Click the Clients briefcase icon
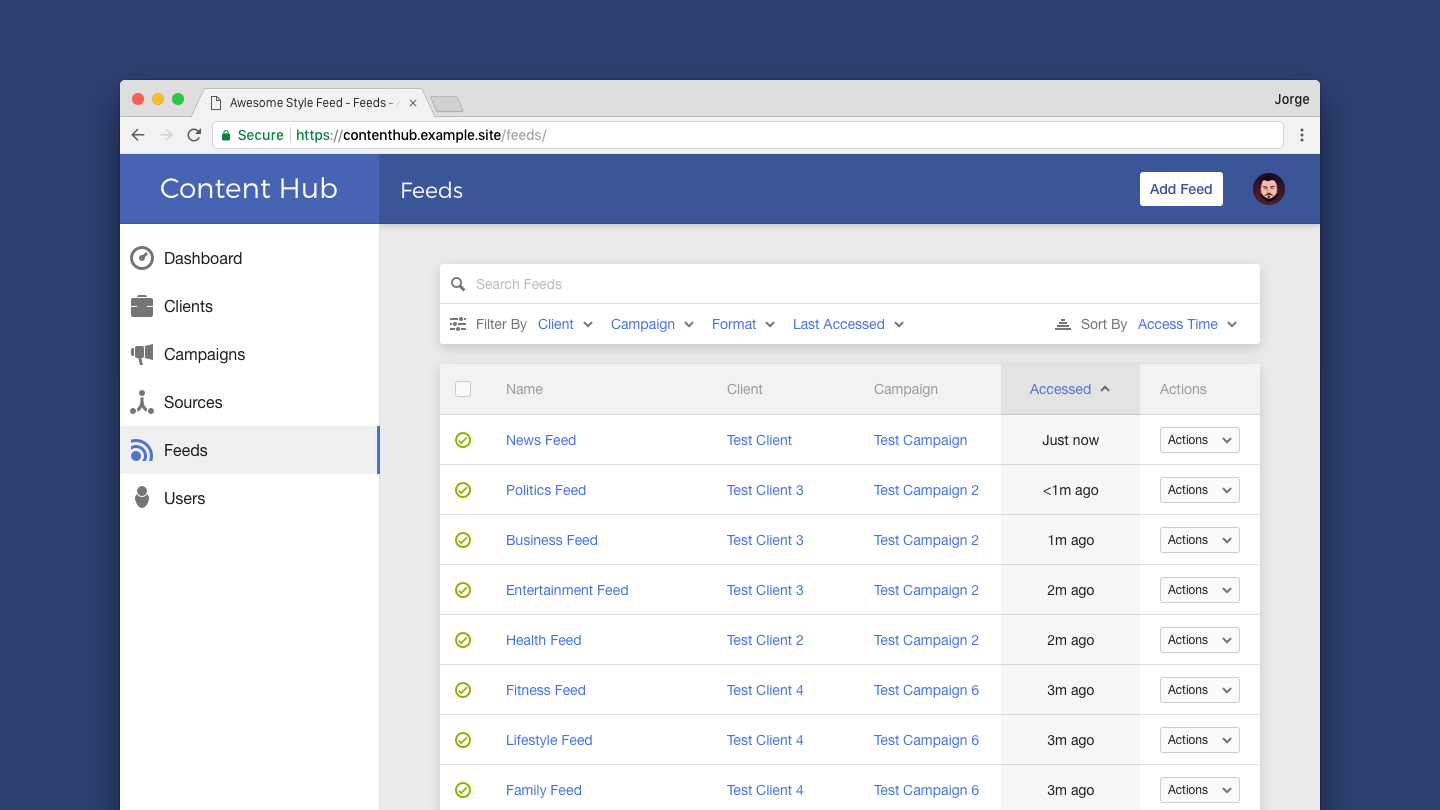1440x810 pixels. (x=142, y=306)
